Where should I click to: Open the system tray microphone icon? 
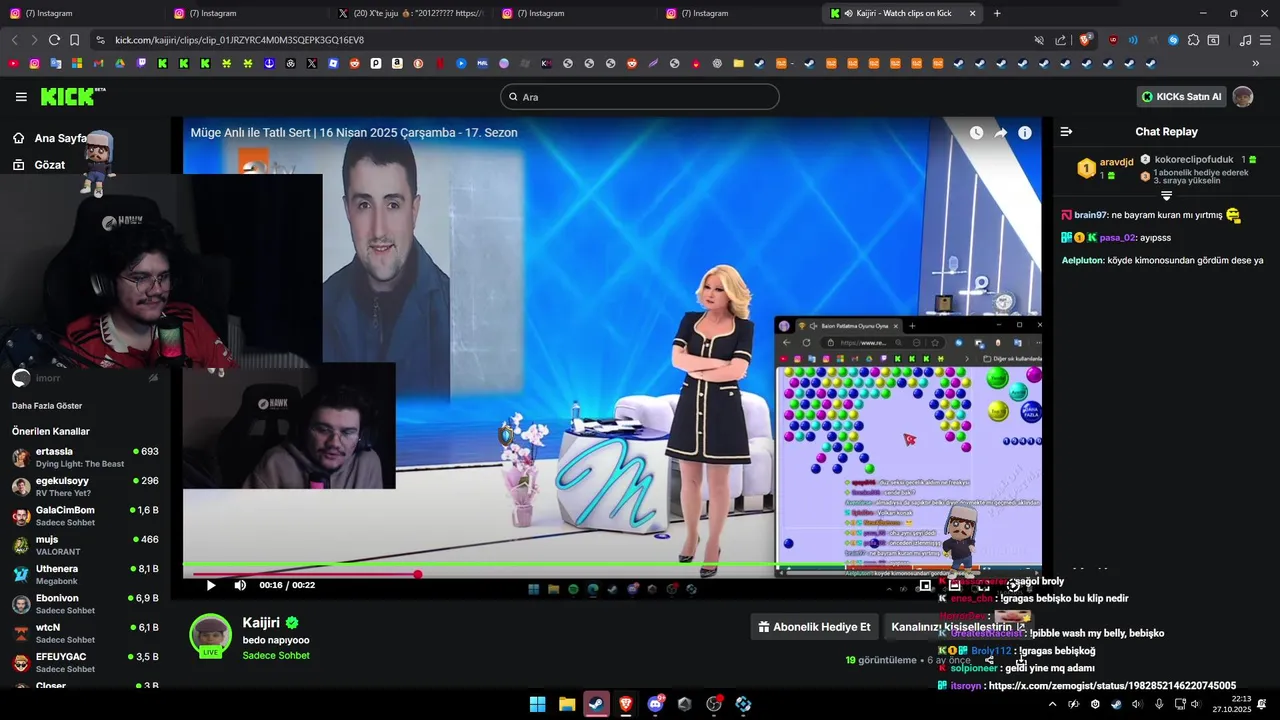(x=1158, y=704)
